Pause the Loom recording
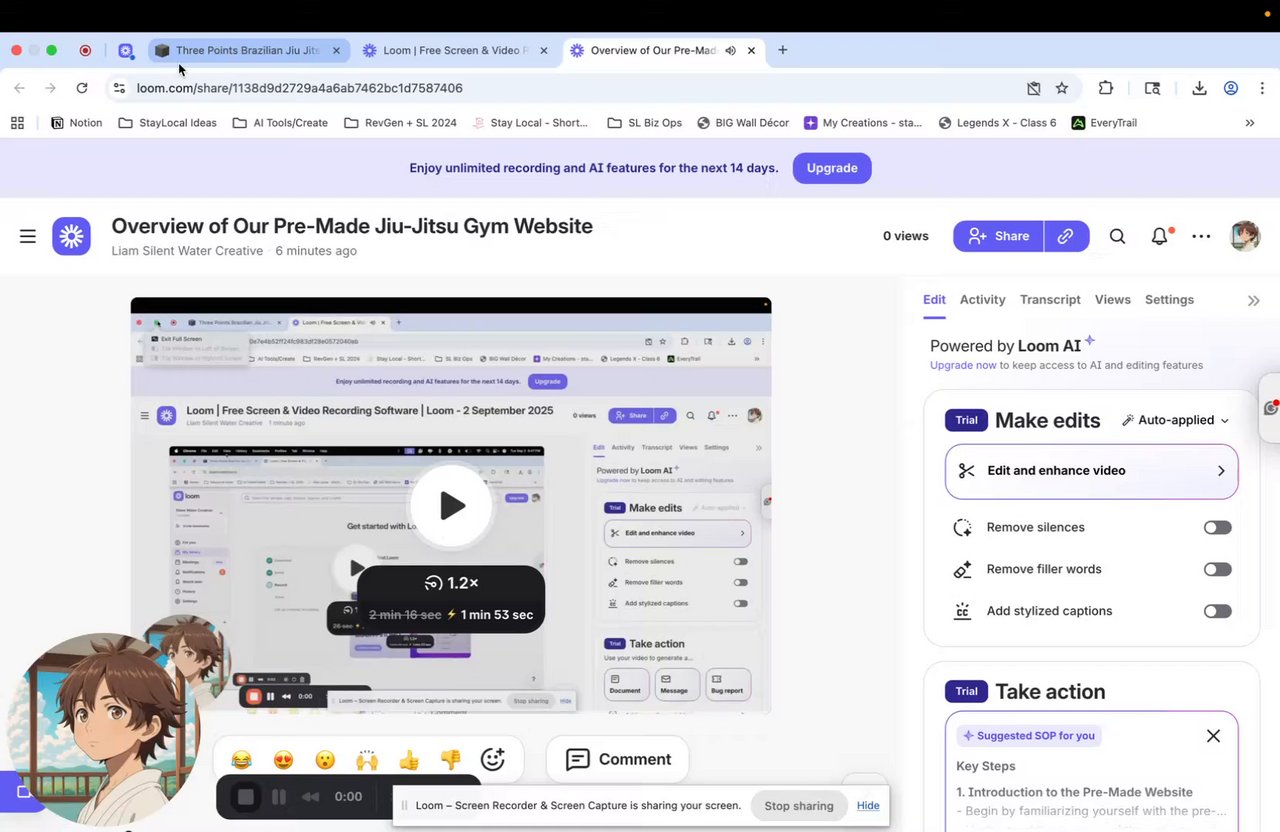Image resolution: width=1280 pixels, height=832 pixels. (279, 797)
